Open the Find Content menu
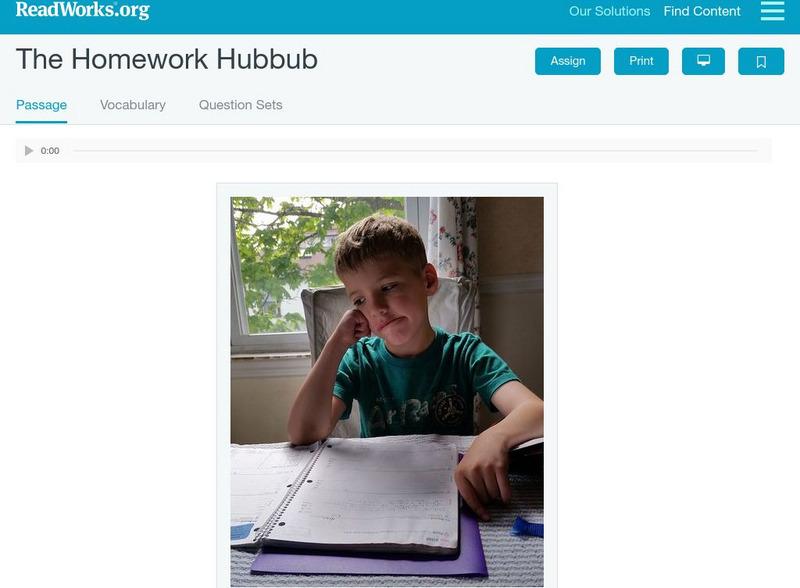Screen dimensions: 800x588 click(x=702, y=11)
